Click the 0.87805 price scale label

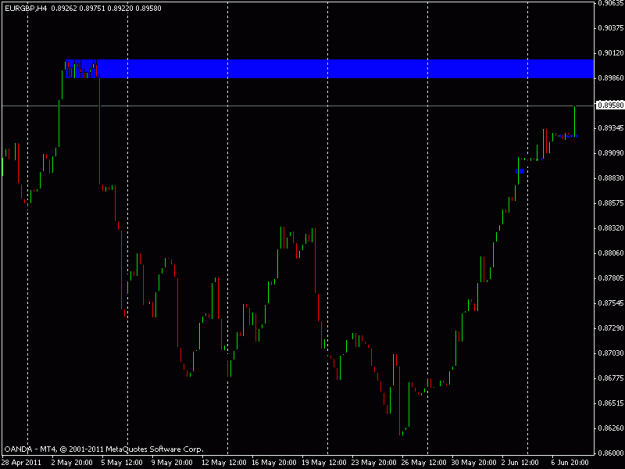[611, 278]
